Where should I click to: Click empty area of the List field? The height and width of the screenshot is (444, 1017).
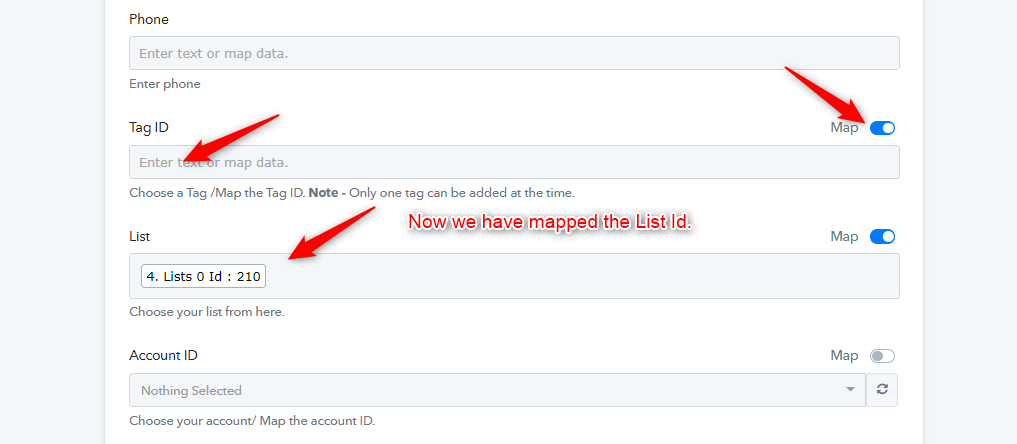pyautogui.click(x=577, y=276)
